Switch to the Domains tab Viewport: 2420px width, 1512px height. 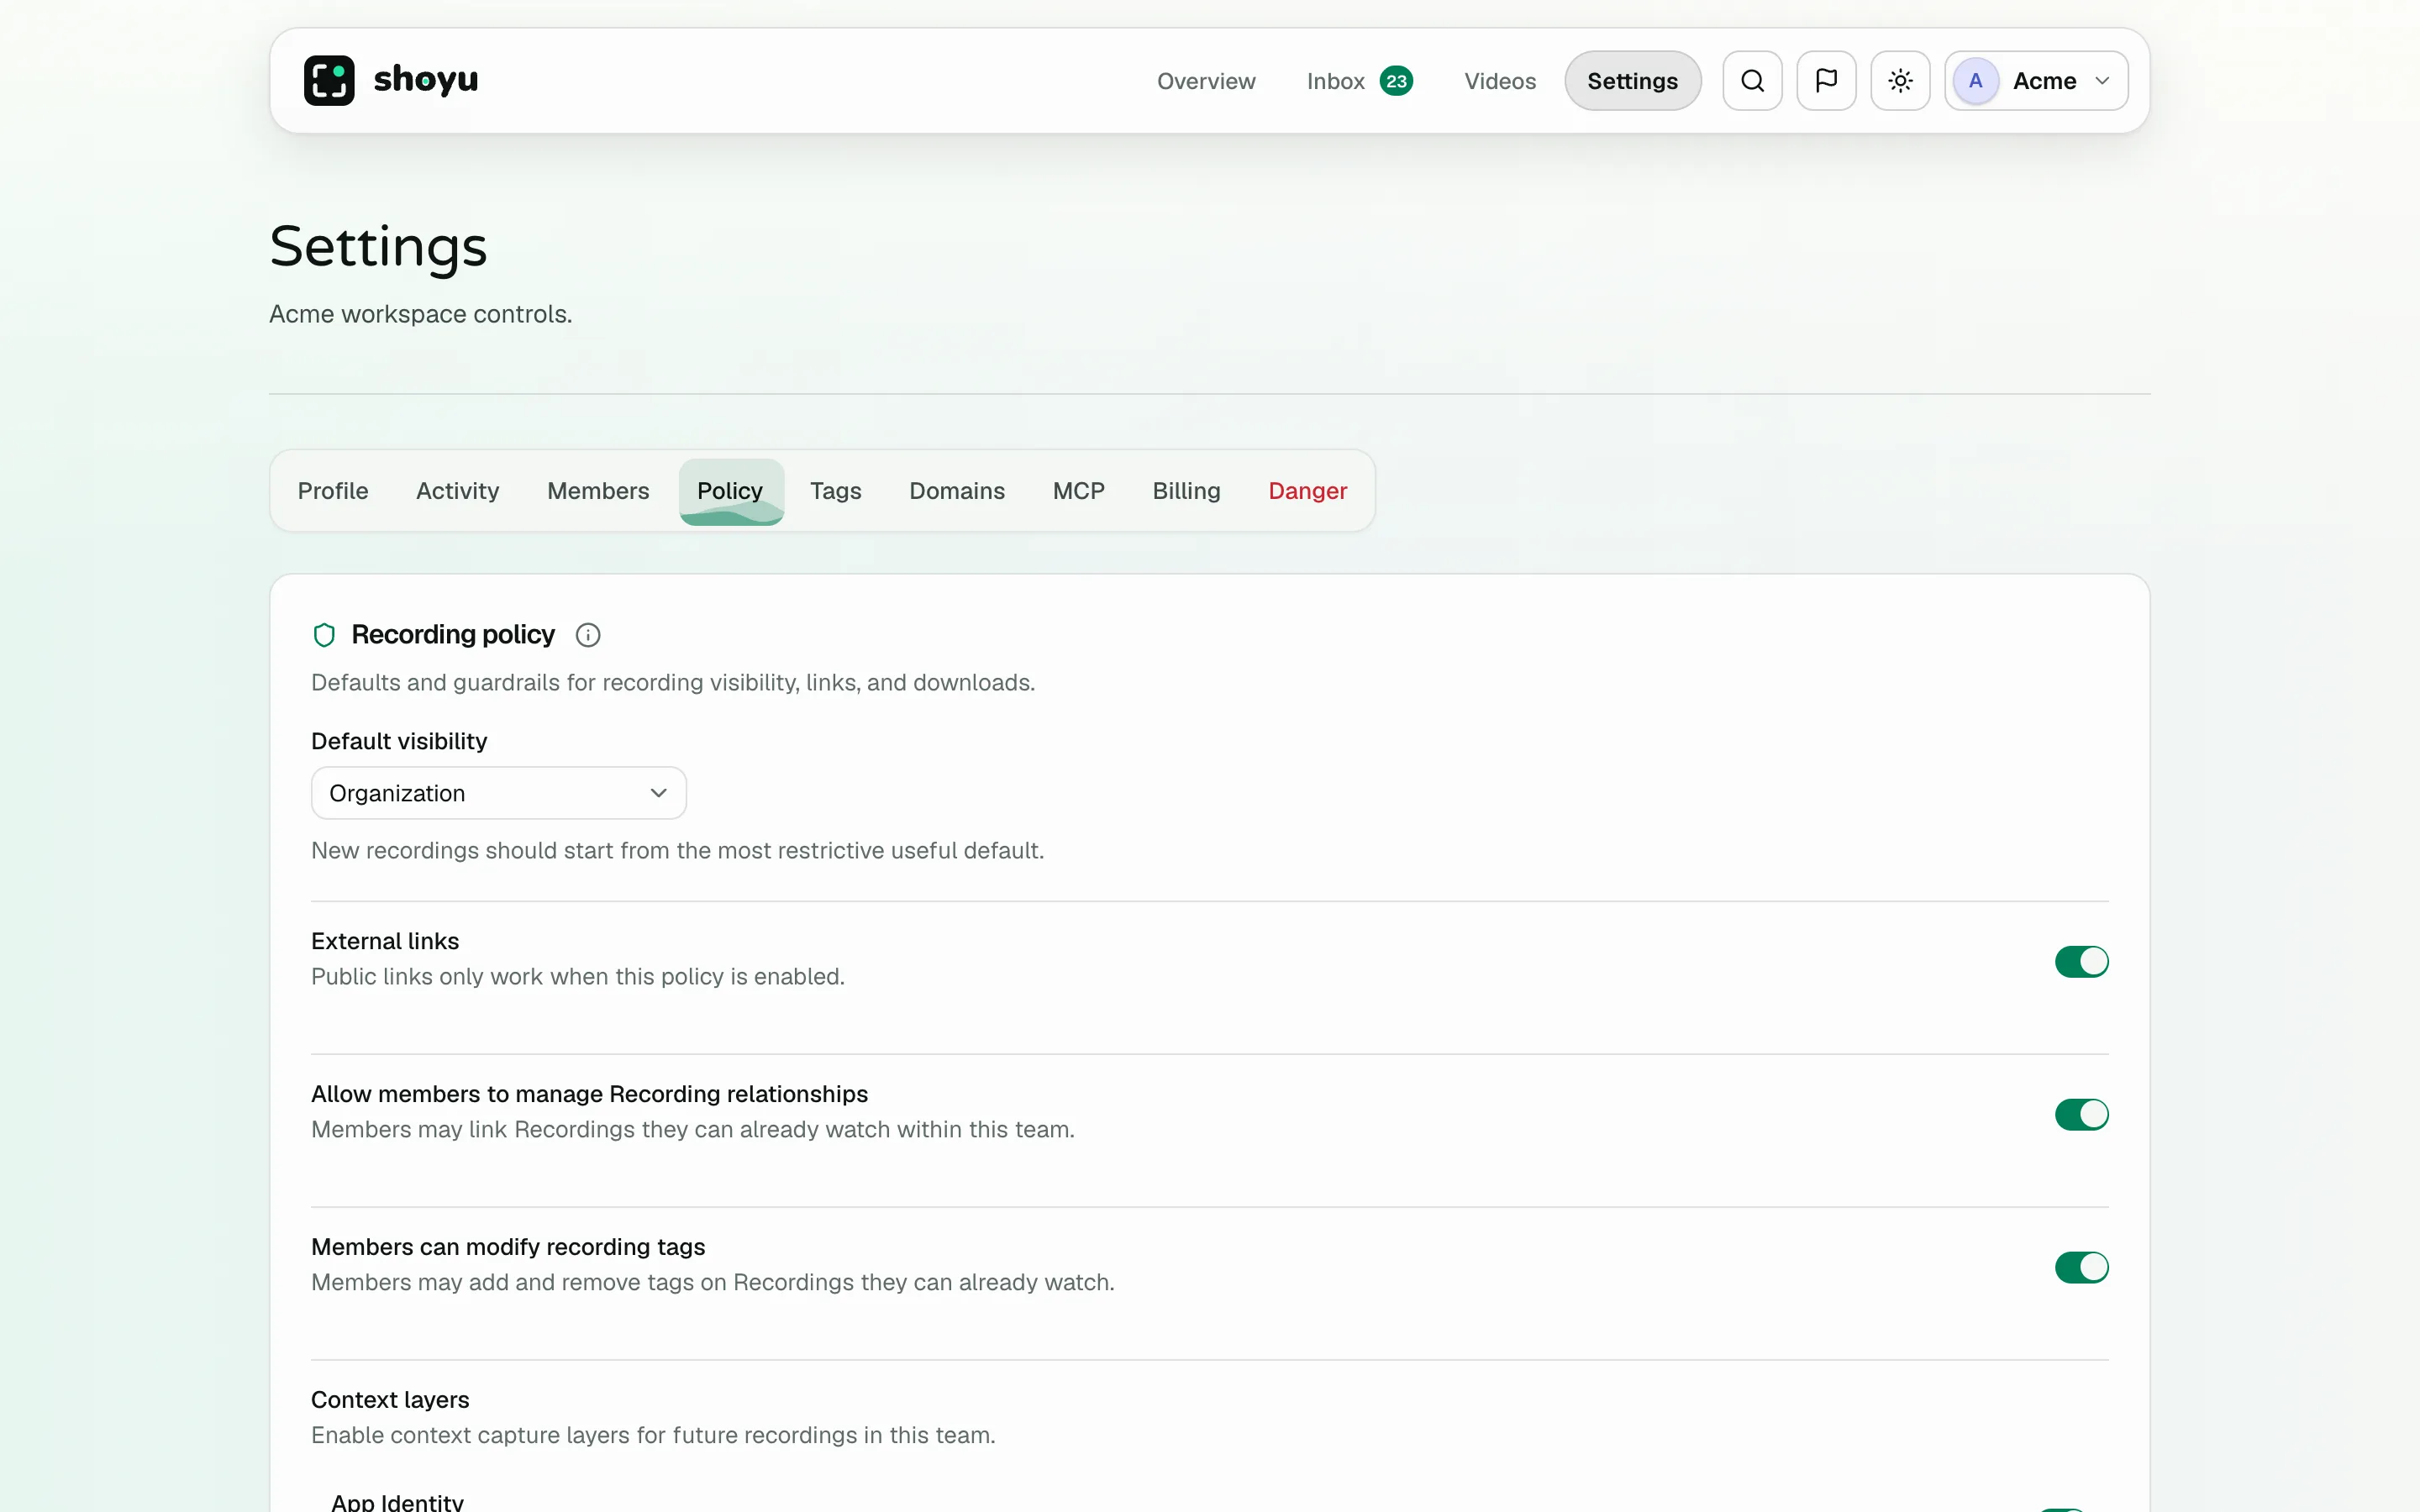tap(956, 491)
